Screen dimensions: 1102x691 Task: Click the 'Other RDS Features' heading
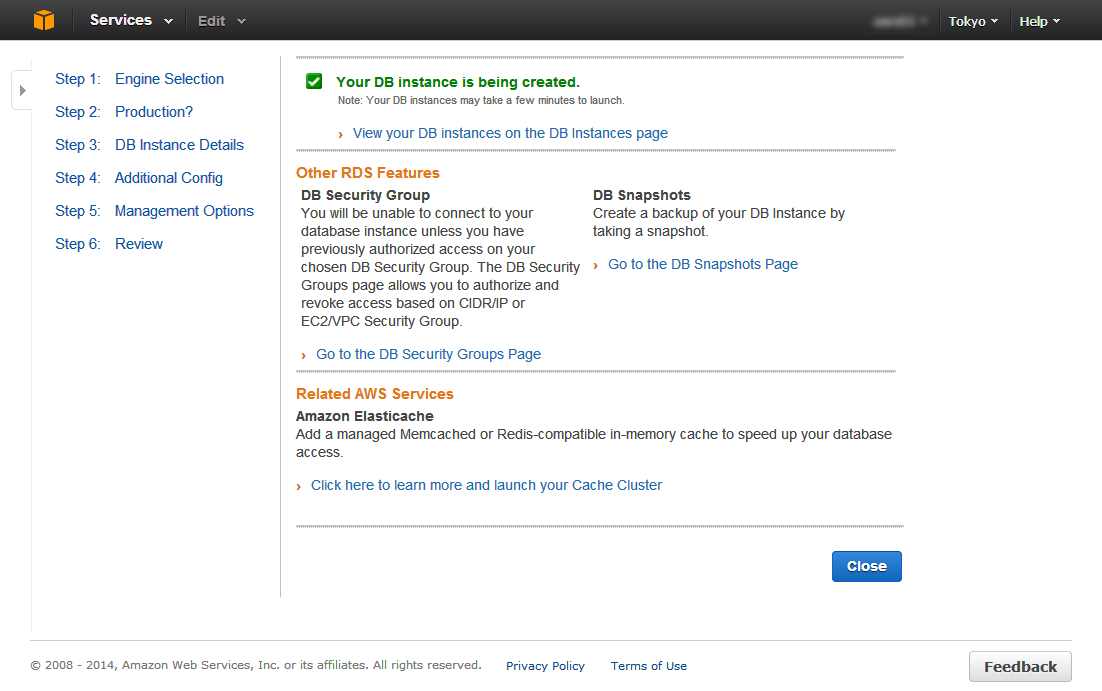tap(368, 173)
